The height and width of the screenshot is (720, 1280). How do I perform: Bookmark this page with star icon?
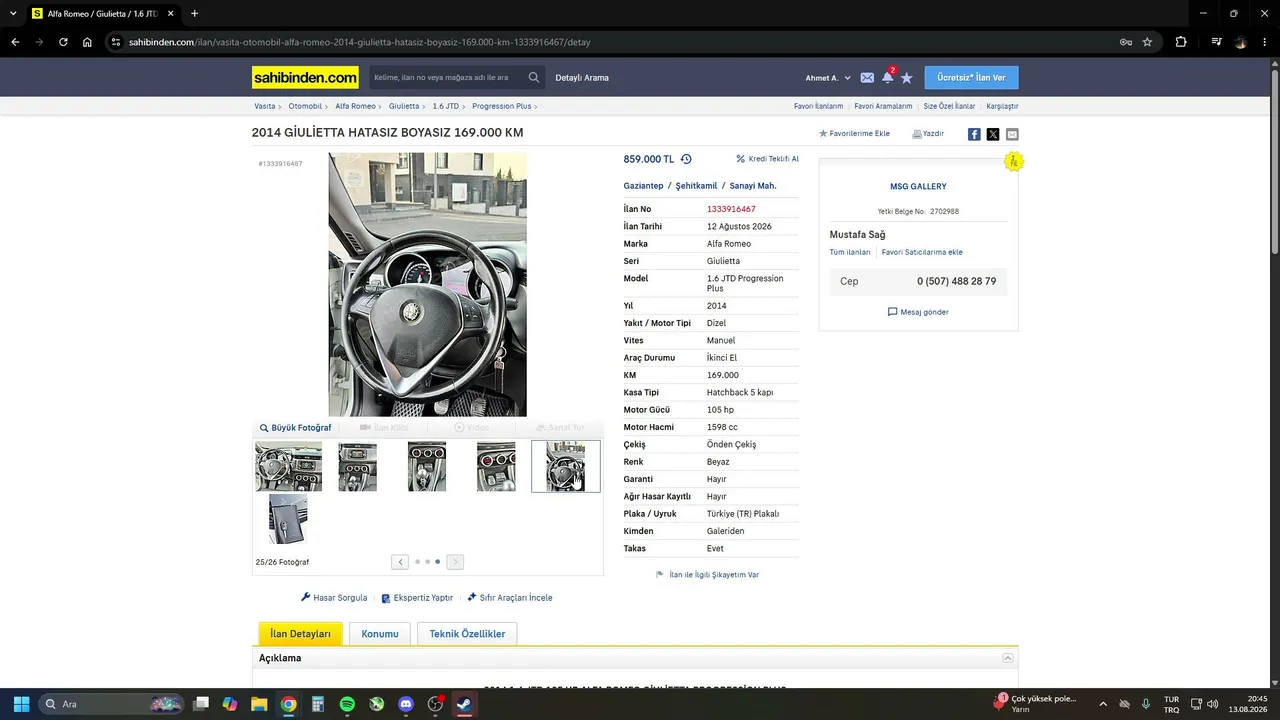click(x=1147, y=42)
